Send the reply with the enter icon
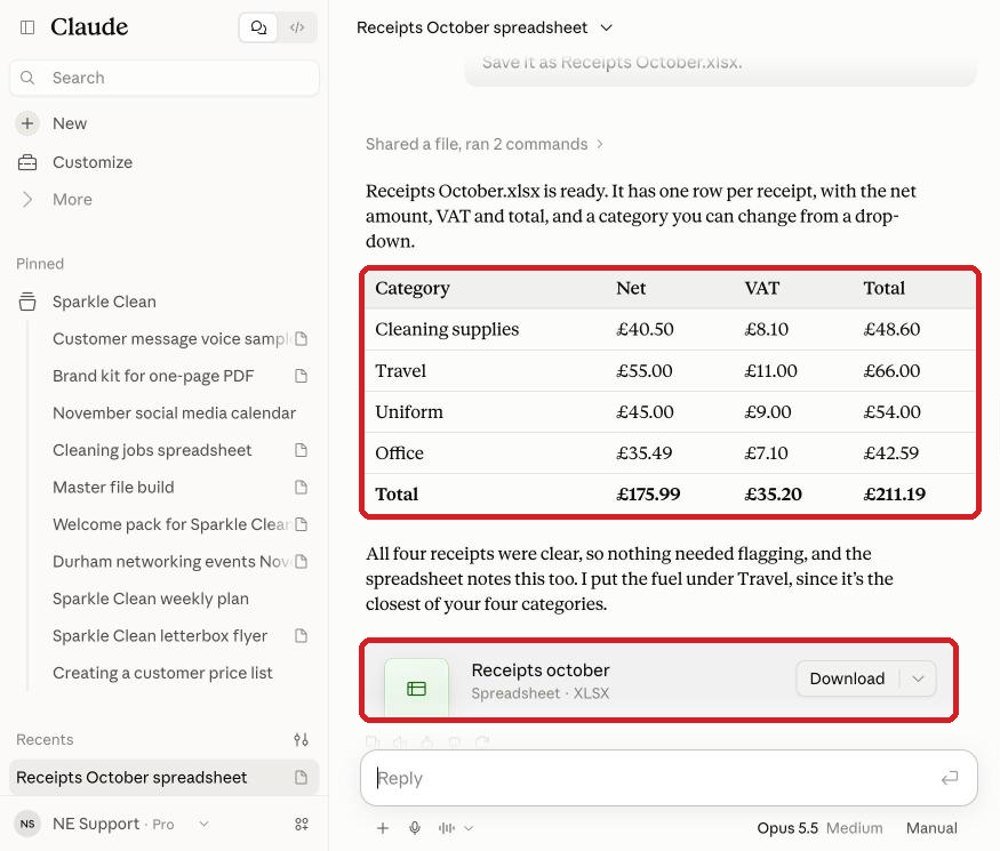 click(x=950, y=778)
